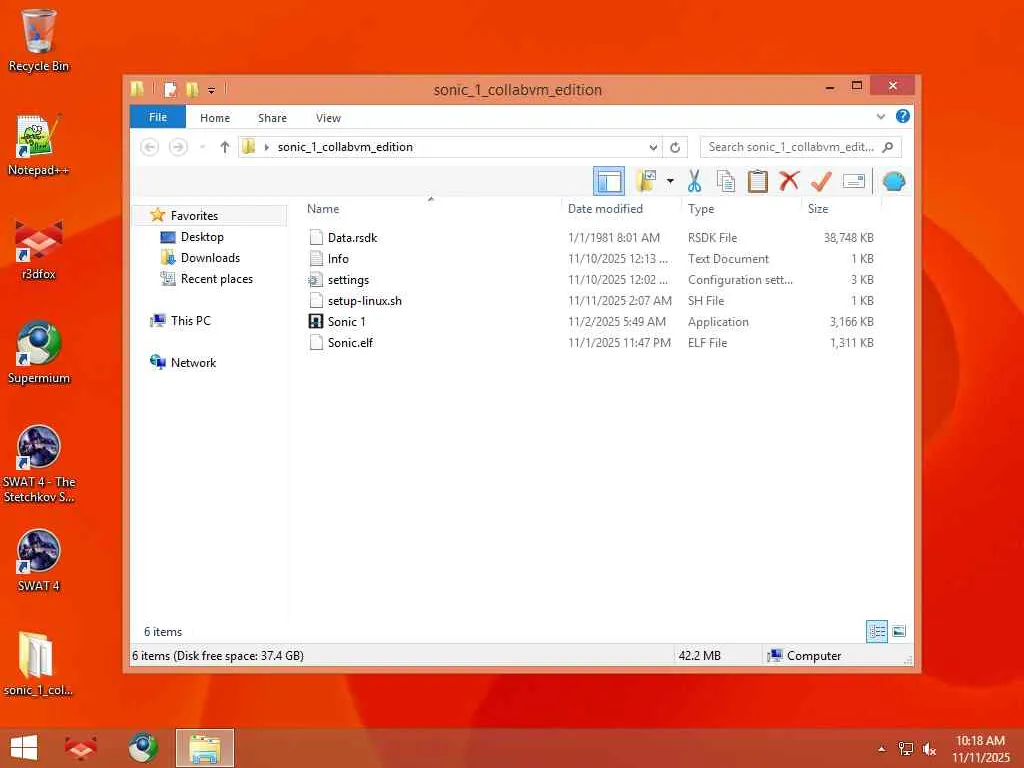This screenshot has width=1024, height=768.
Task: Open the blue Help question mark
Action: pos(903,116)
